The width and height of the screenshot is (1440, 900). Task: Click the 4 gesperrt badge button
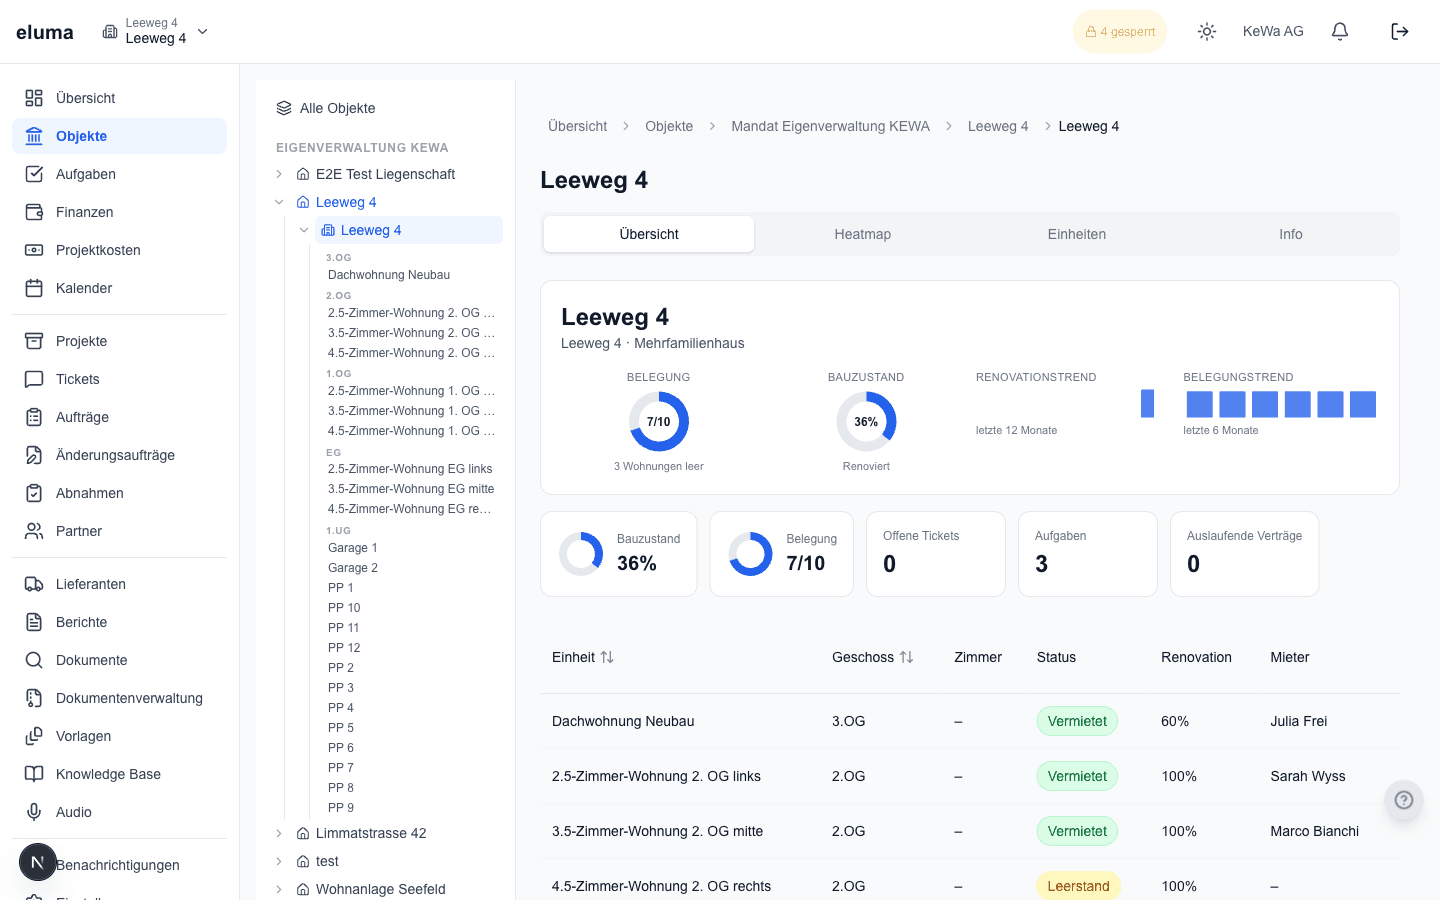click(1120, 32)
